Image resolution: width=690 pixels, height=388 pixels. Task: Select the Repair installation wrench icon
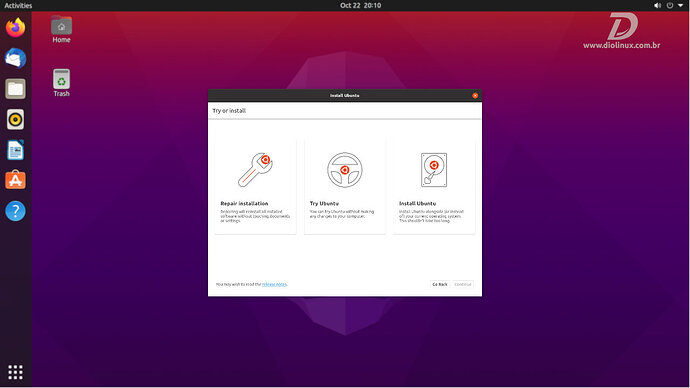coord(255,170)
